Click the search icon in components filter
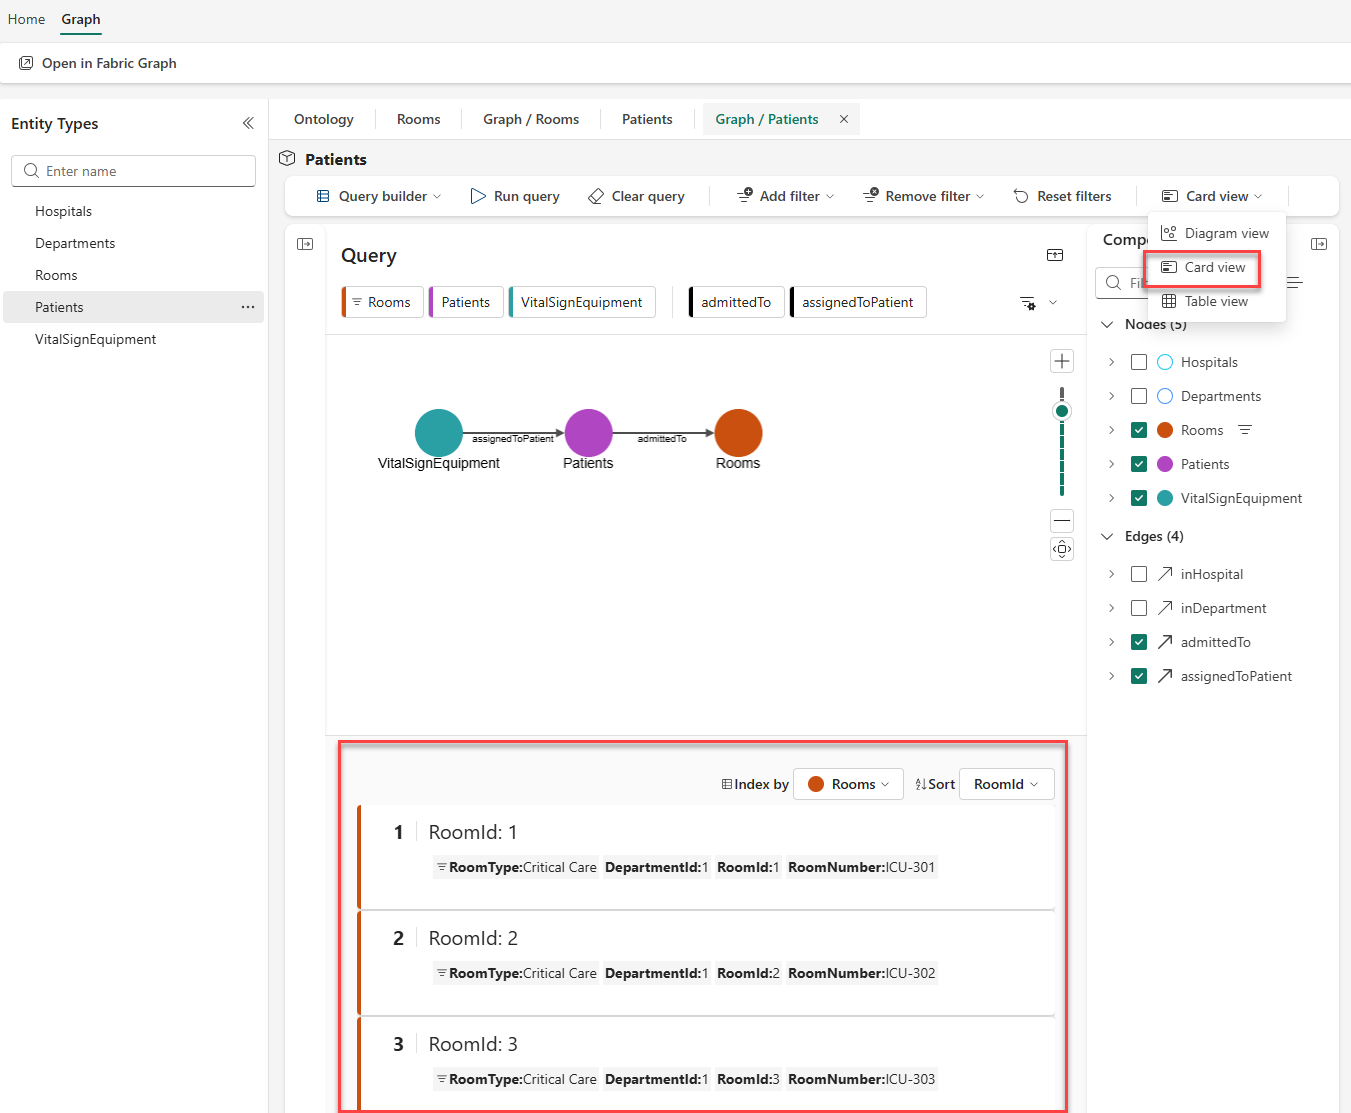The height and width of the screenshot is (1113, 1351). click(x=1113, y=283)
